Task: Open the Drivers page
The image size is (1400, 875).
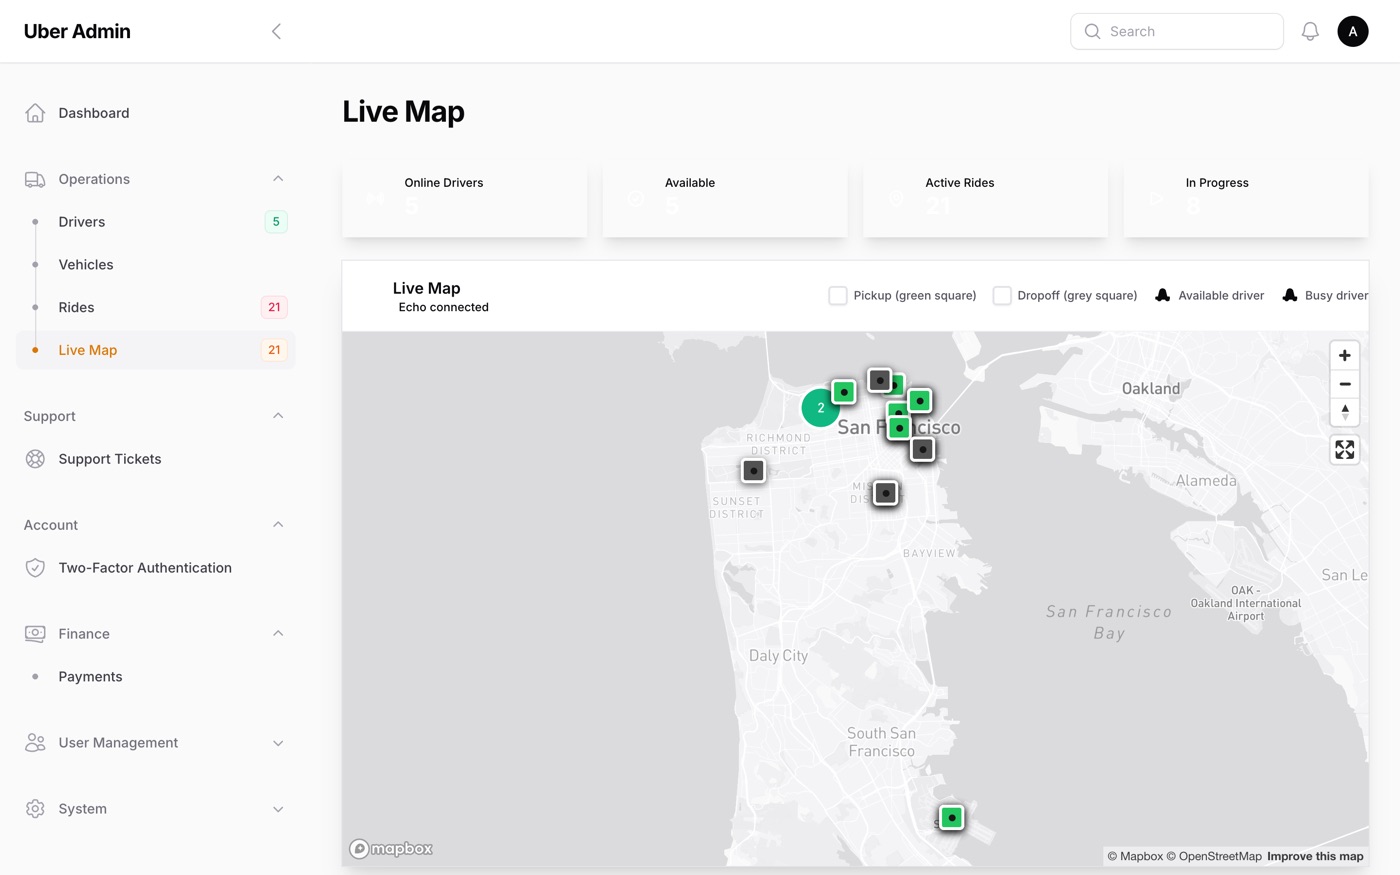Action: 156,222
